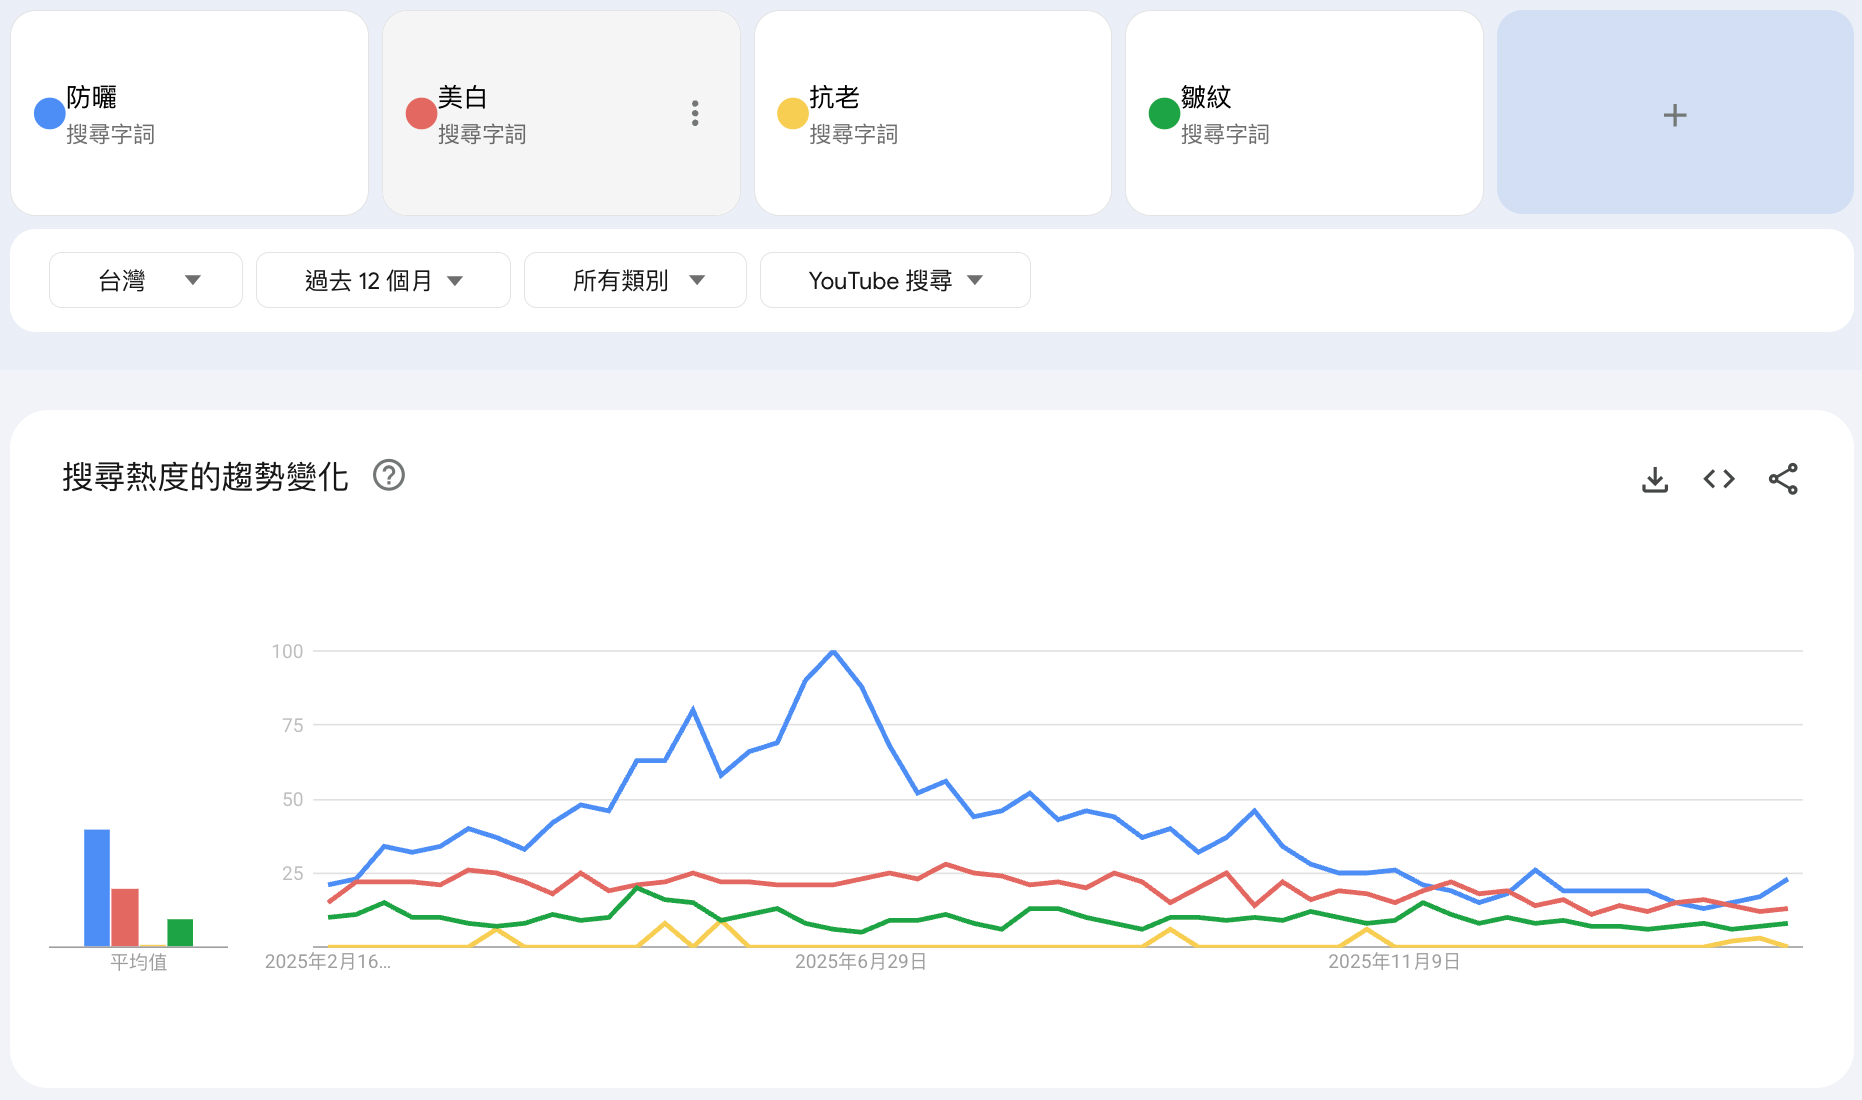Share the search trend chart
This screenshot has width=1862, height=1100.
pyautogui.click(x=1783, y=480)
